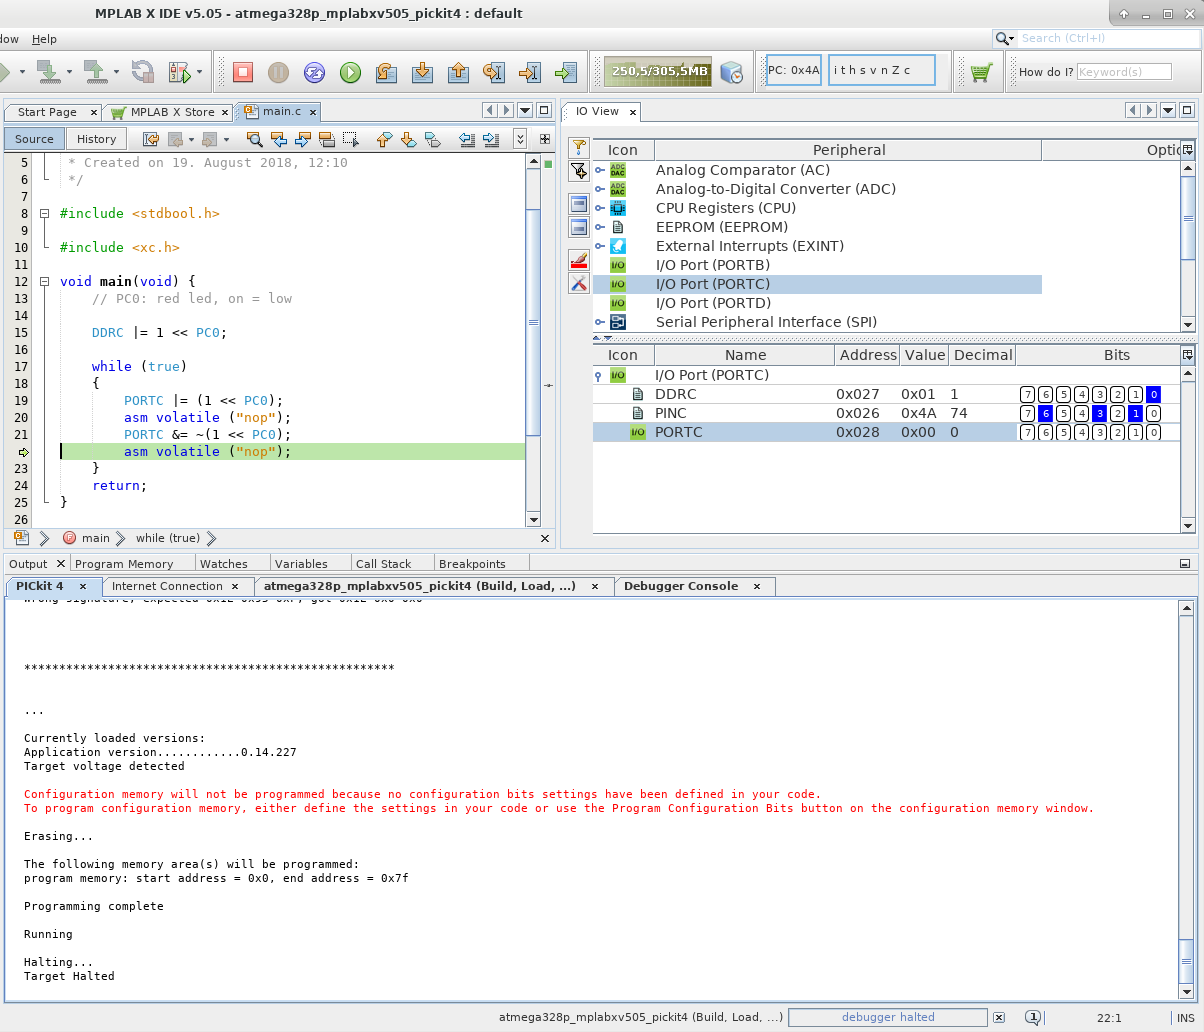
Task: Cancel the debugger halted task in status bar
Action: [998, 1018]
